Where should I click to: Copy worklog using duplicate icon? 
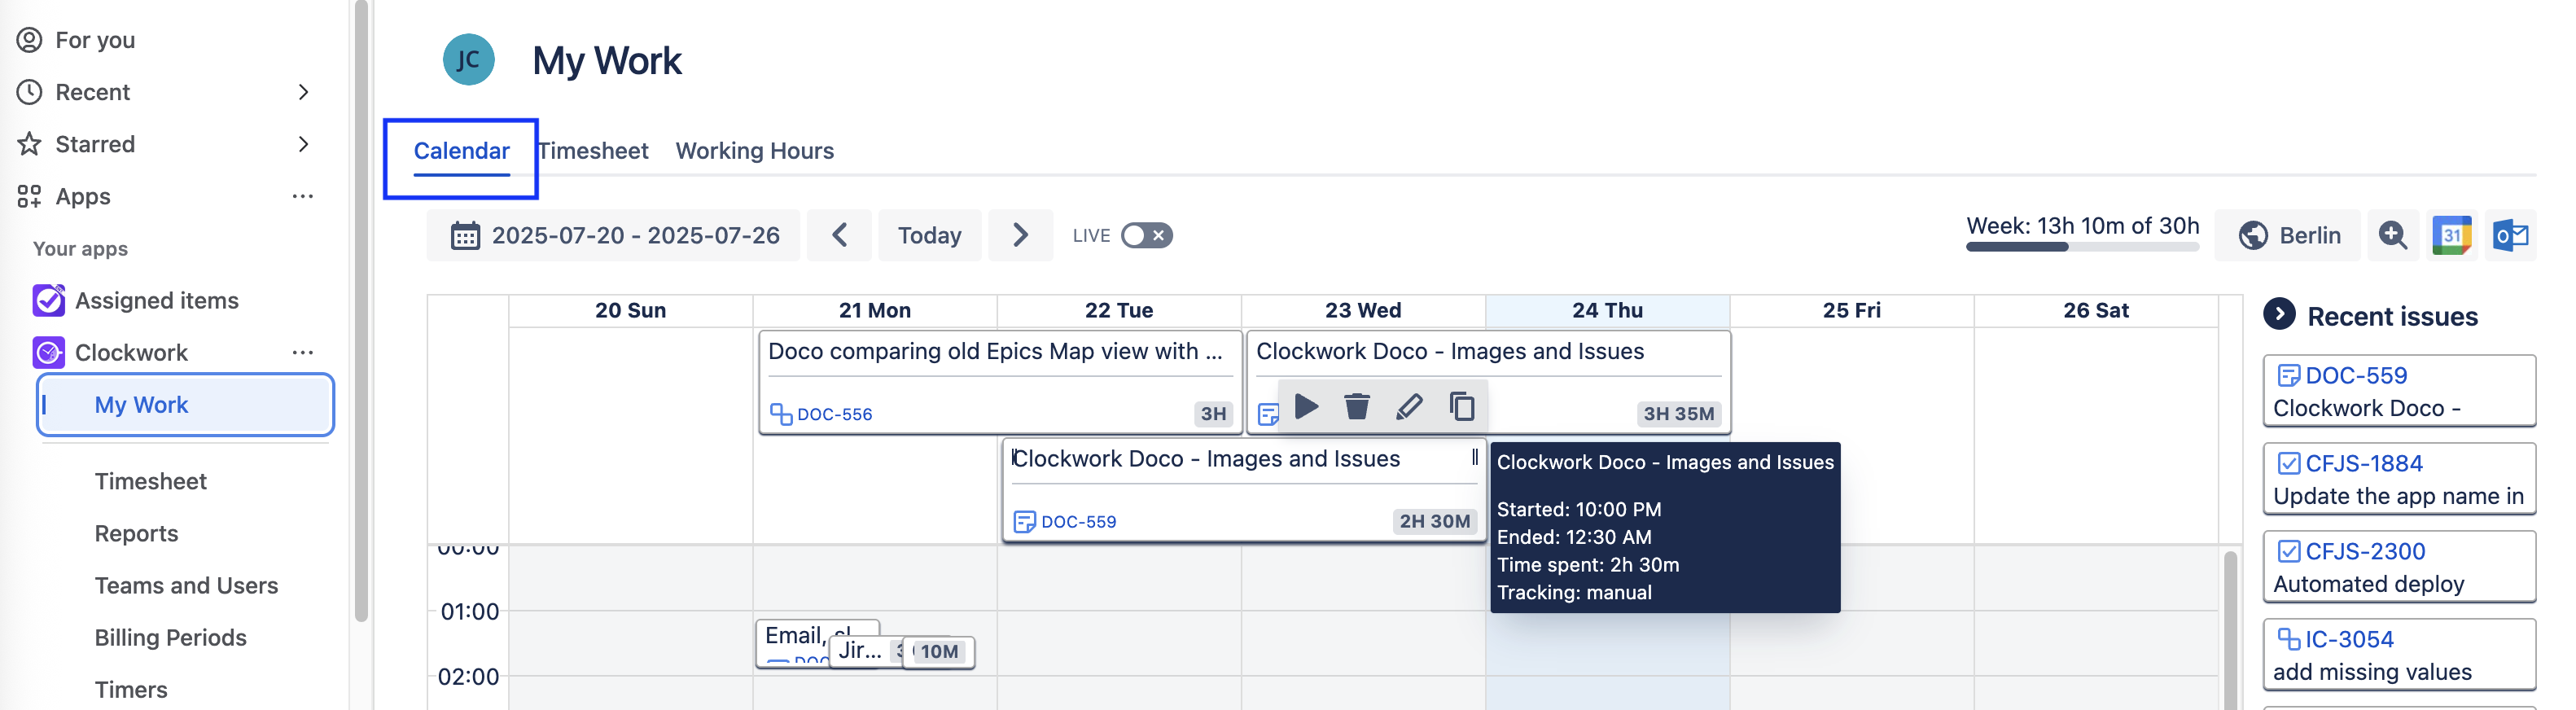click(1462, 407)
